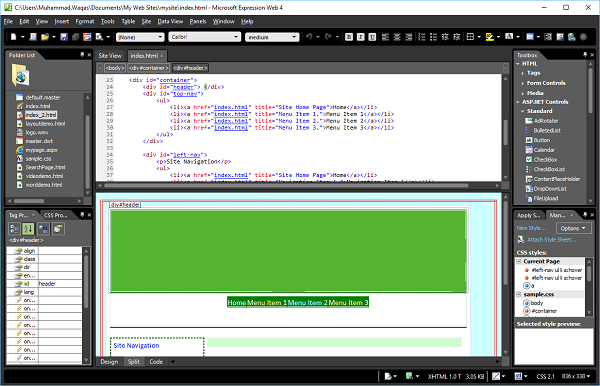Apply Underline from the toolbar
Screen dimensions: 600x386
coord(372,37)
